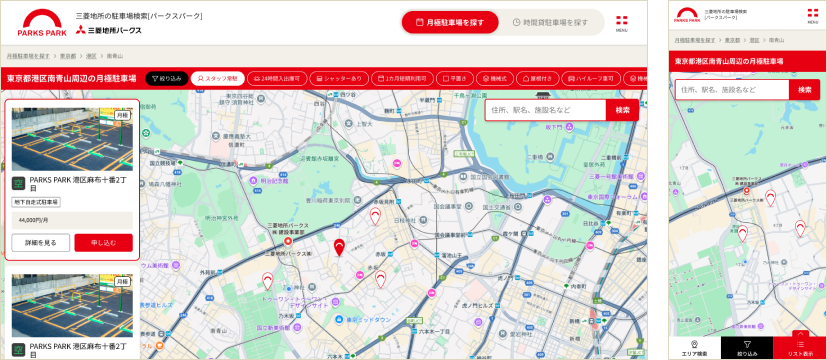Click the 地下自走式駐車場 tag on first card
Viewport: 827px width, 360px height.
[36, 202]
